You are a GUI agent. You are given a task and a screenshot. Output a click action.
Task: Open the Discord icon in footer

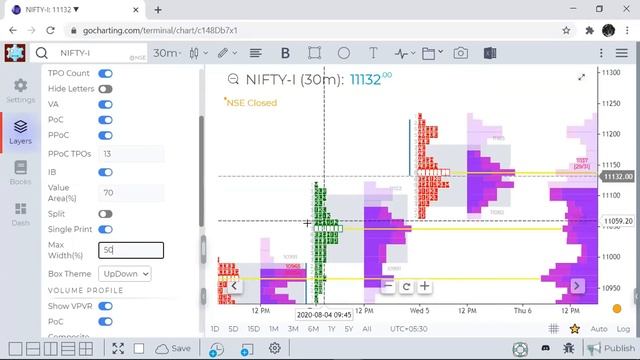coord(545,349)
